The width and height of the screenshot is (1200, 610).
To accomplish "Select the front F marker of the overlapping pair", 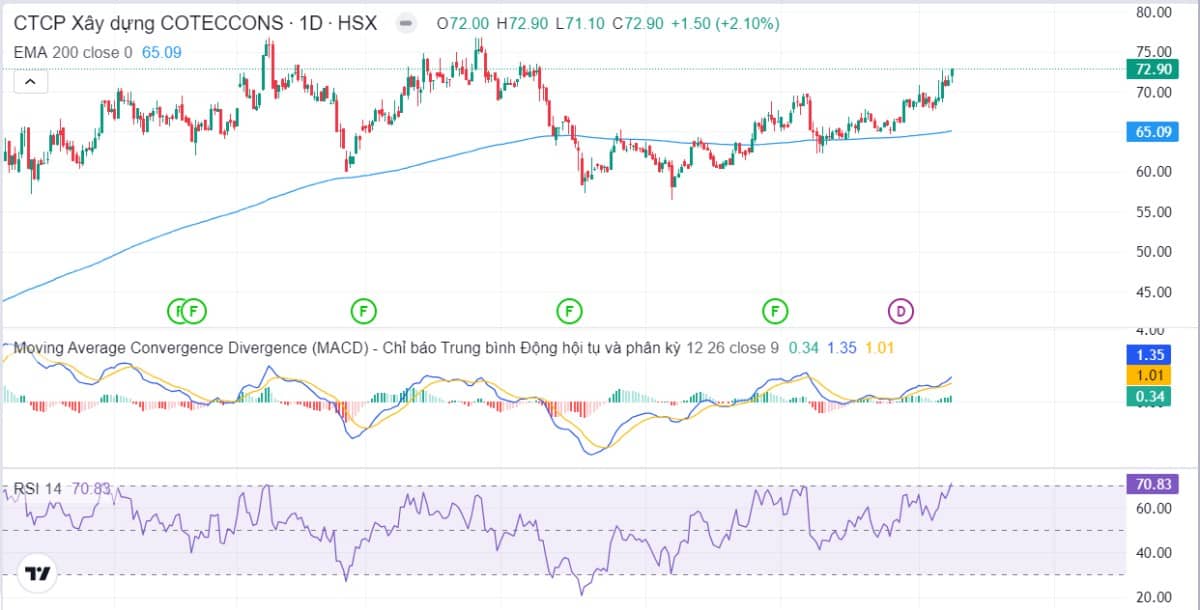I will tap(194, 311).
